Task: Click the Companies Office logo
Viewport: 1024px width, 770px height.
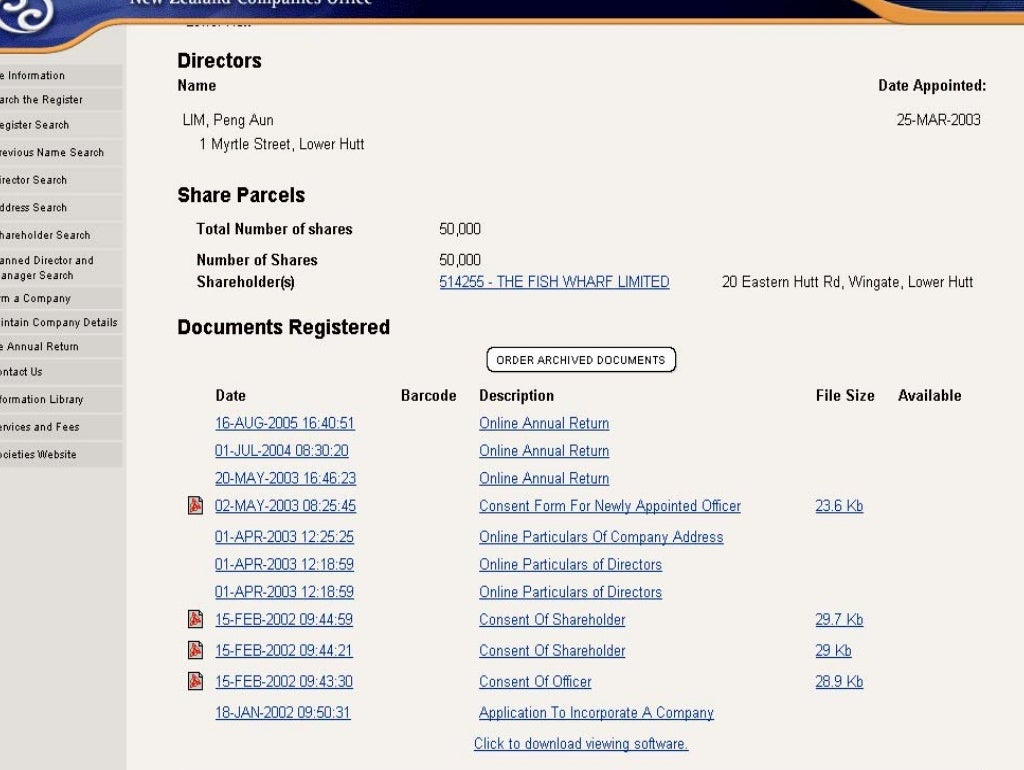Action: tap(26, 14)
